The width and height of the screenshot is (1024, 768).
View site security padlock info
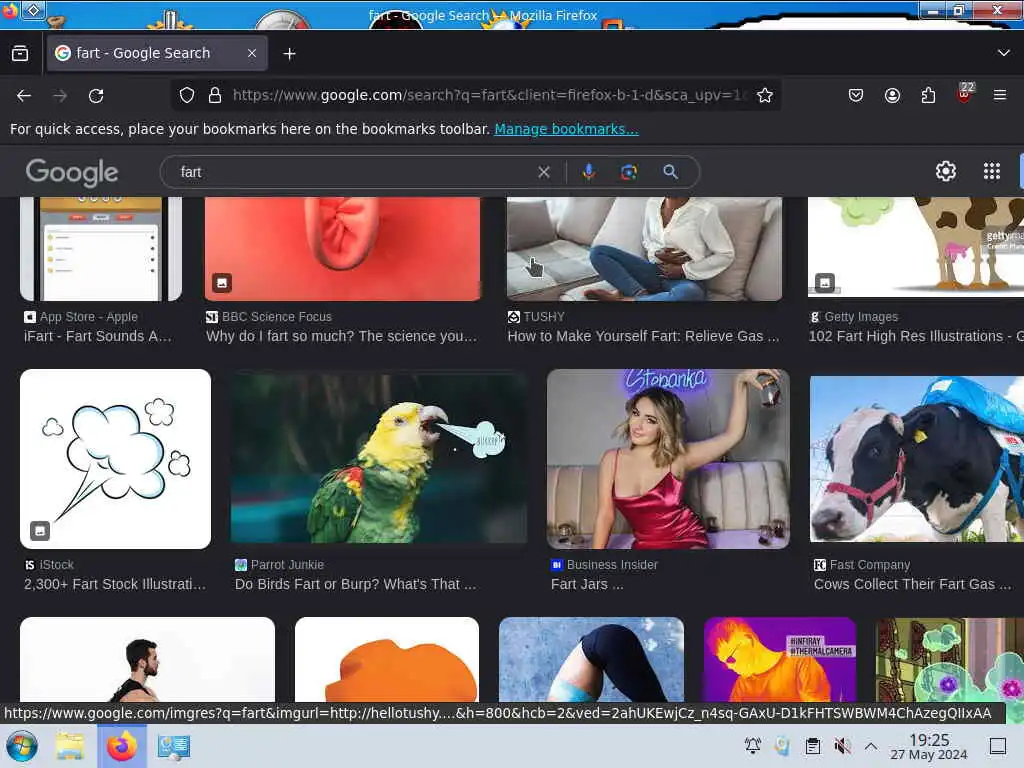214,95
